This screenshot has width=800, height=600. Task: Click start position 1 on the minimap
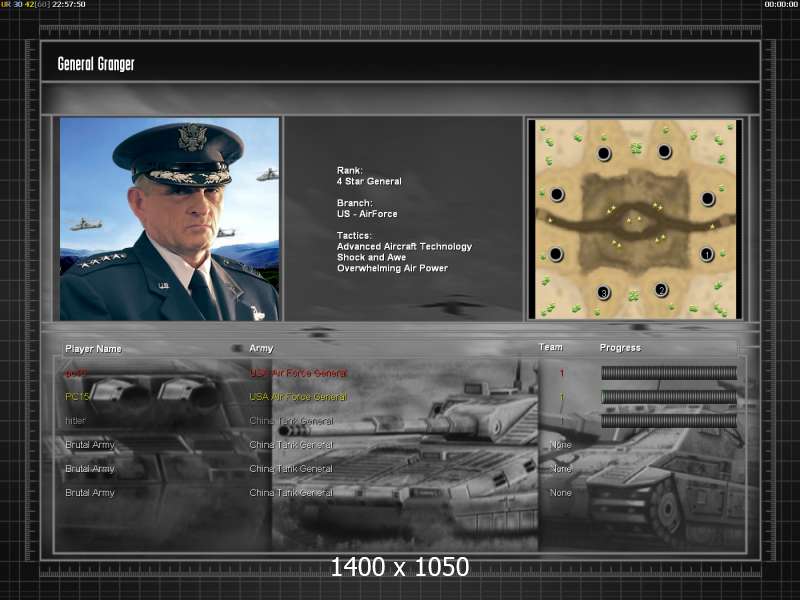(706, 255)
